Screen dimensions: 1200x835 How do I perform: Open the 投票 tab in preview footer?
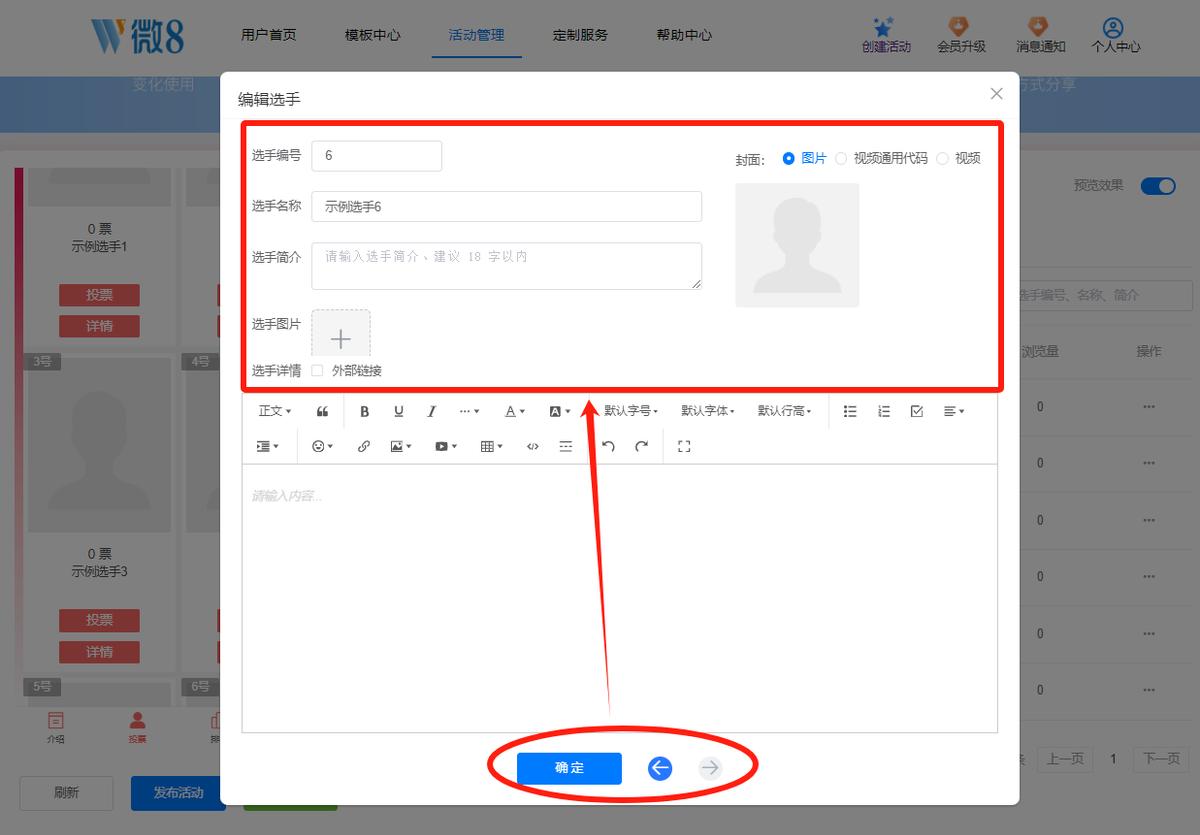click(x=137, y=728)
